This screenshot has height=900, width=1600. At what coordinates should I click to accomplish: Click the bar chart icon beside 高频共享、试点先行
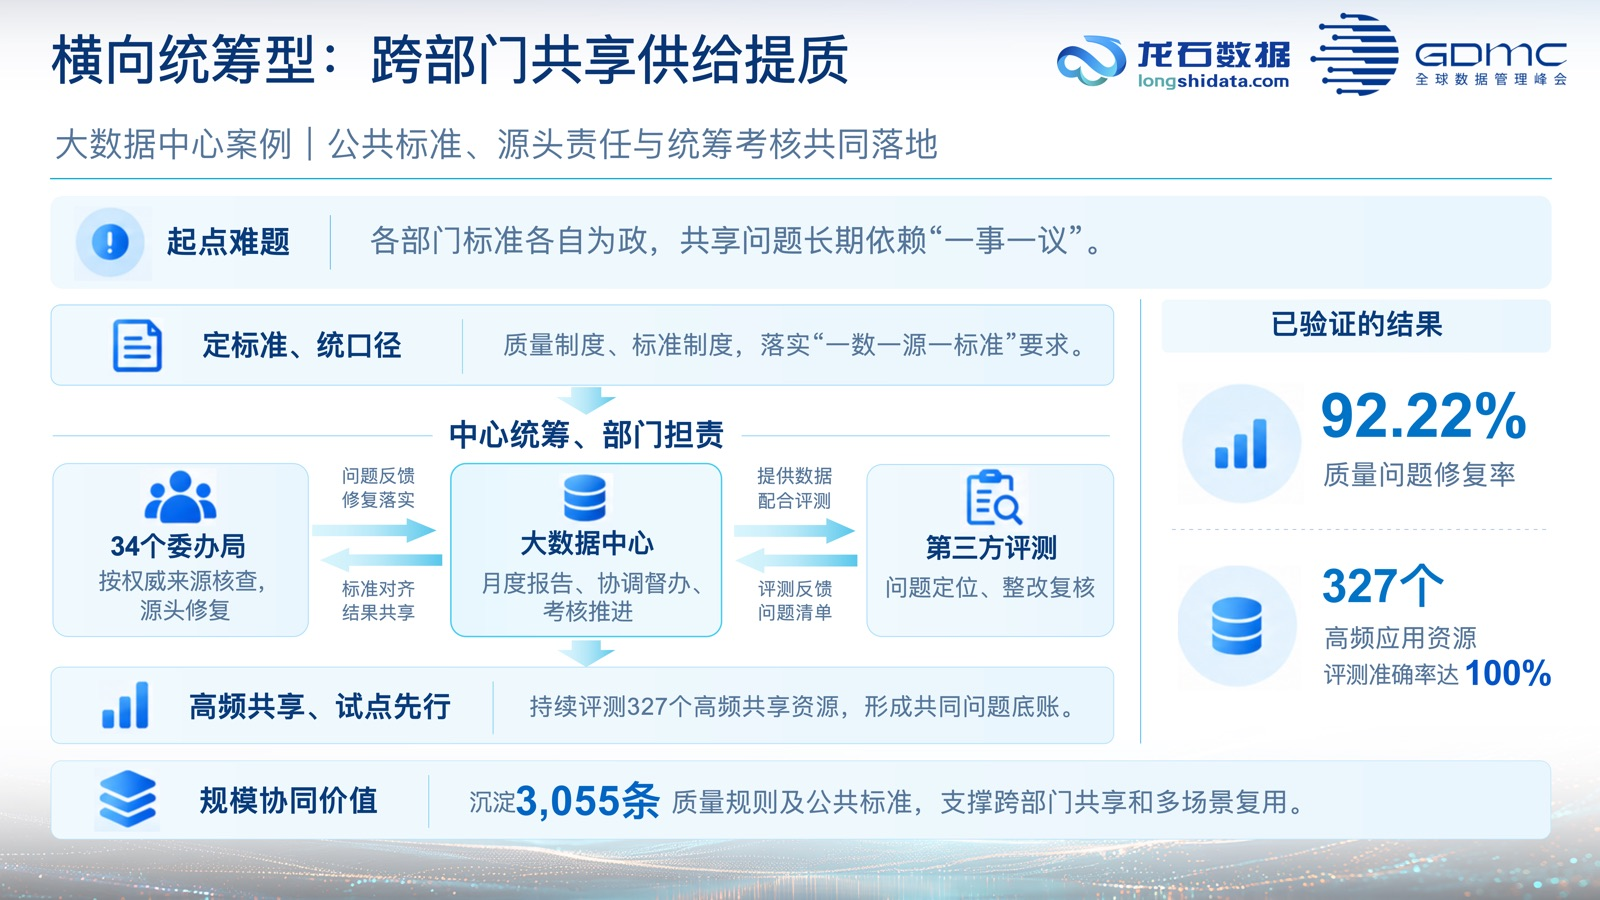click(125, 705)
